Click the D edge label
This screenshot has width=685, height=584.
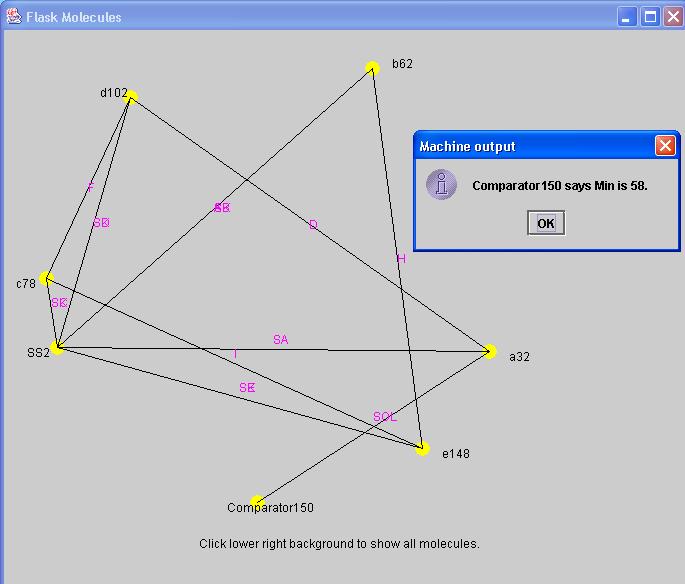pos(313,225)
